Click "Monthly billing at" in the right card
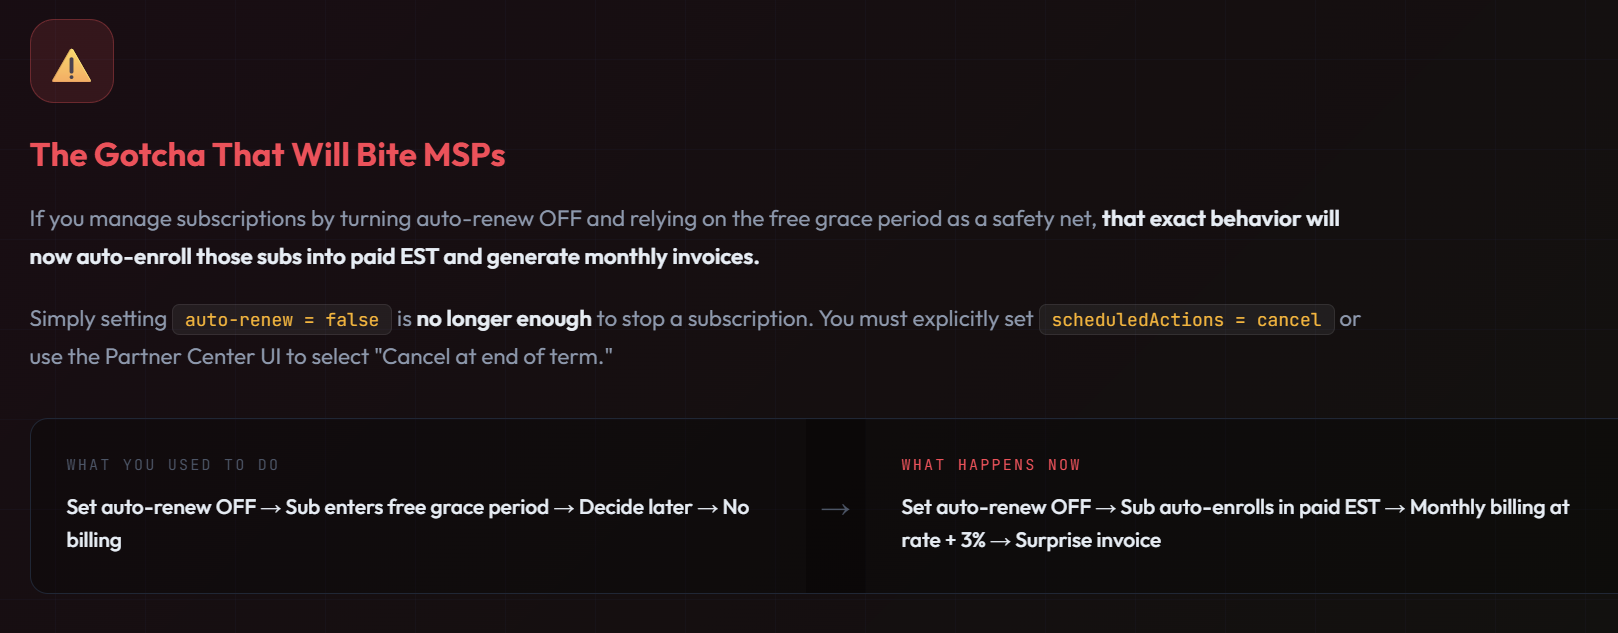 pyautogui.click(x=1489, y=507)
